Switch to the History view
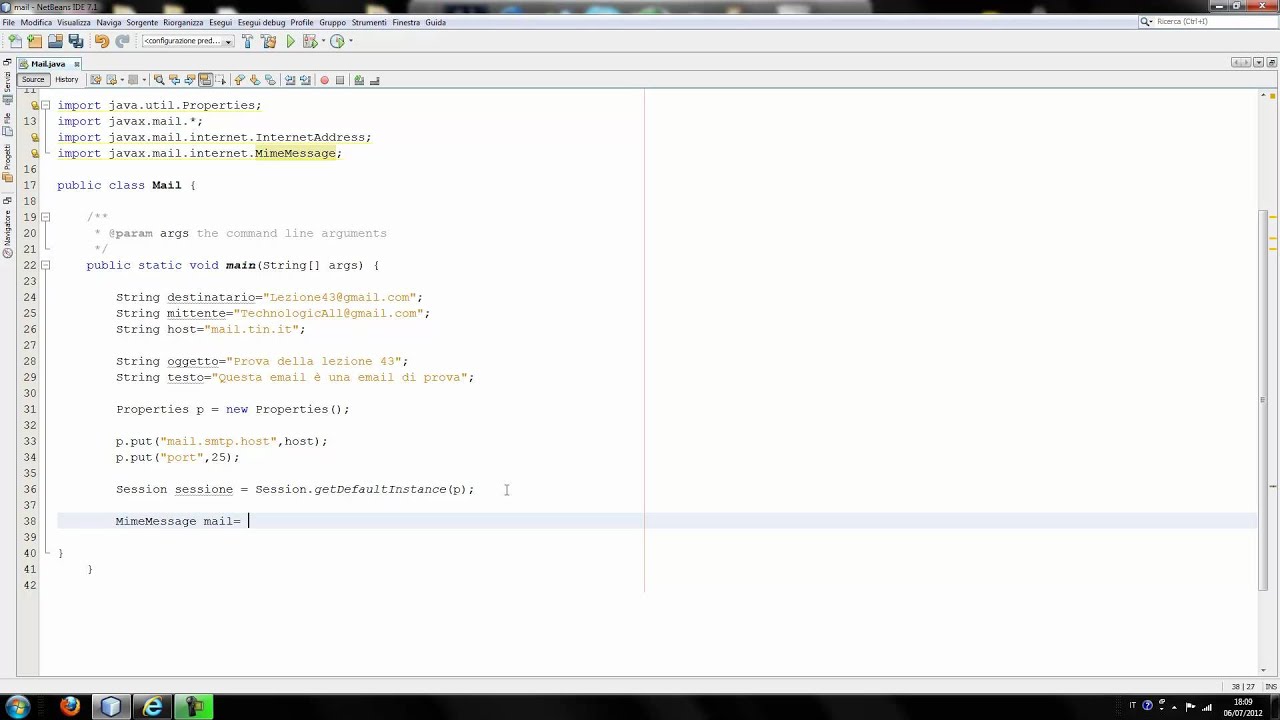 (x=67, y=80)
